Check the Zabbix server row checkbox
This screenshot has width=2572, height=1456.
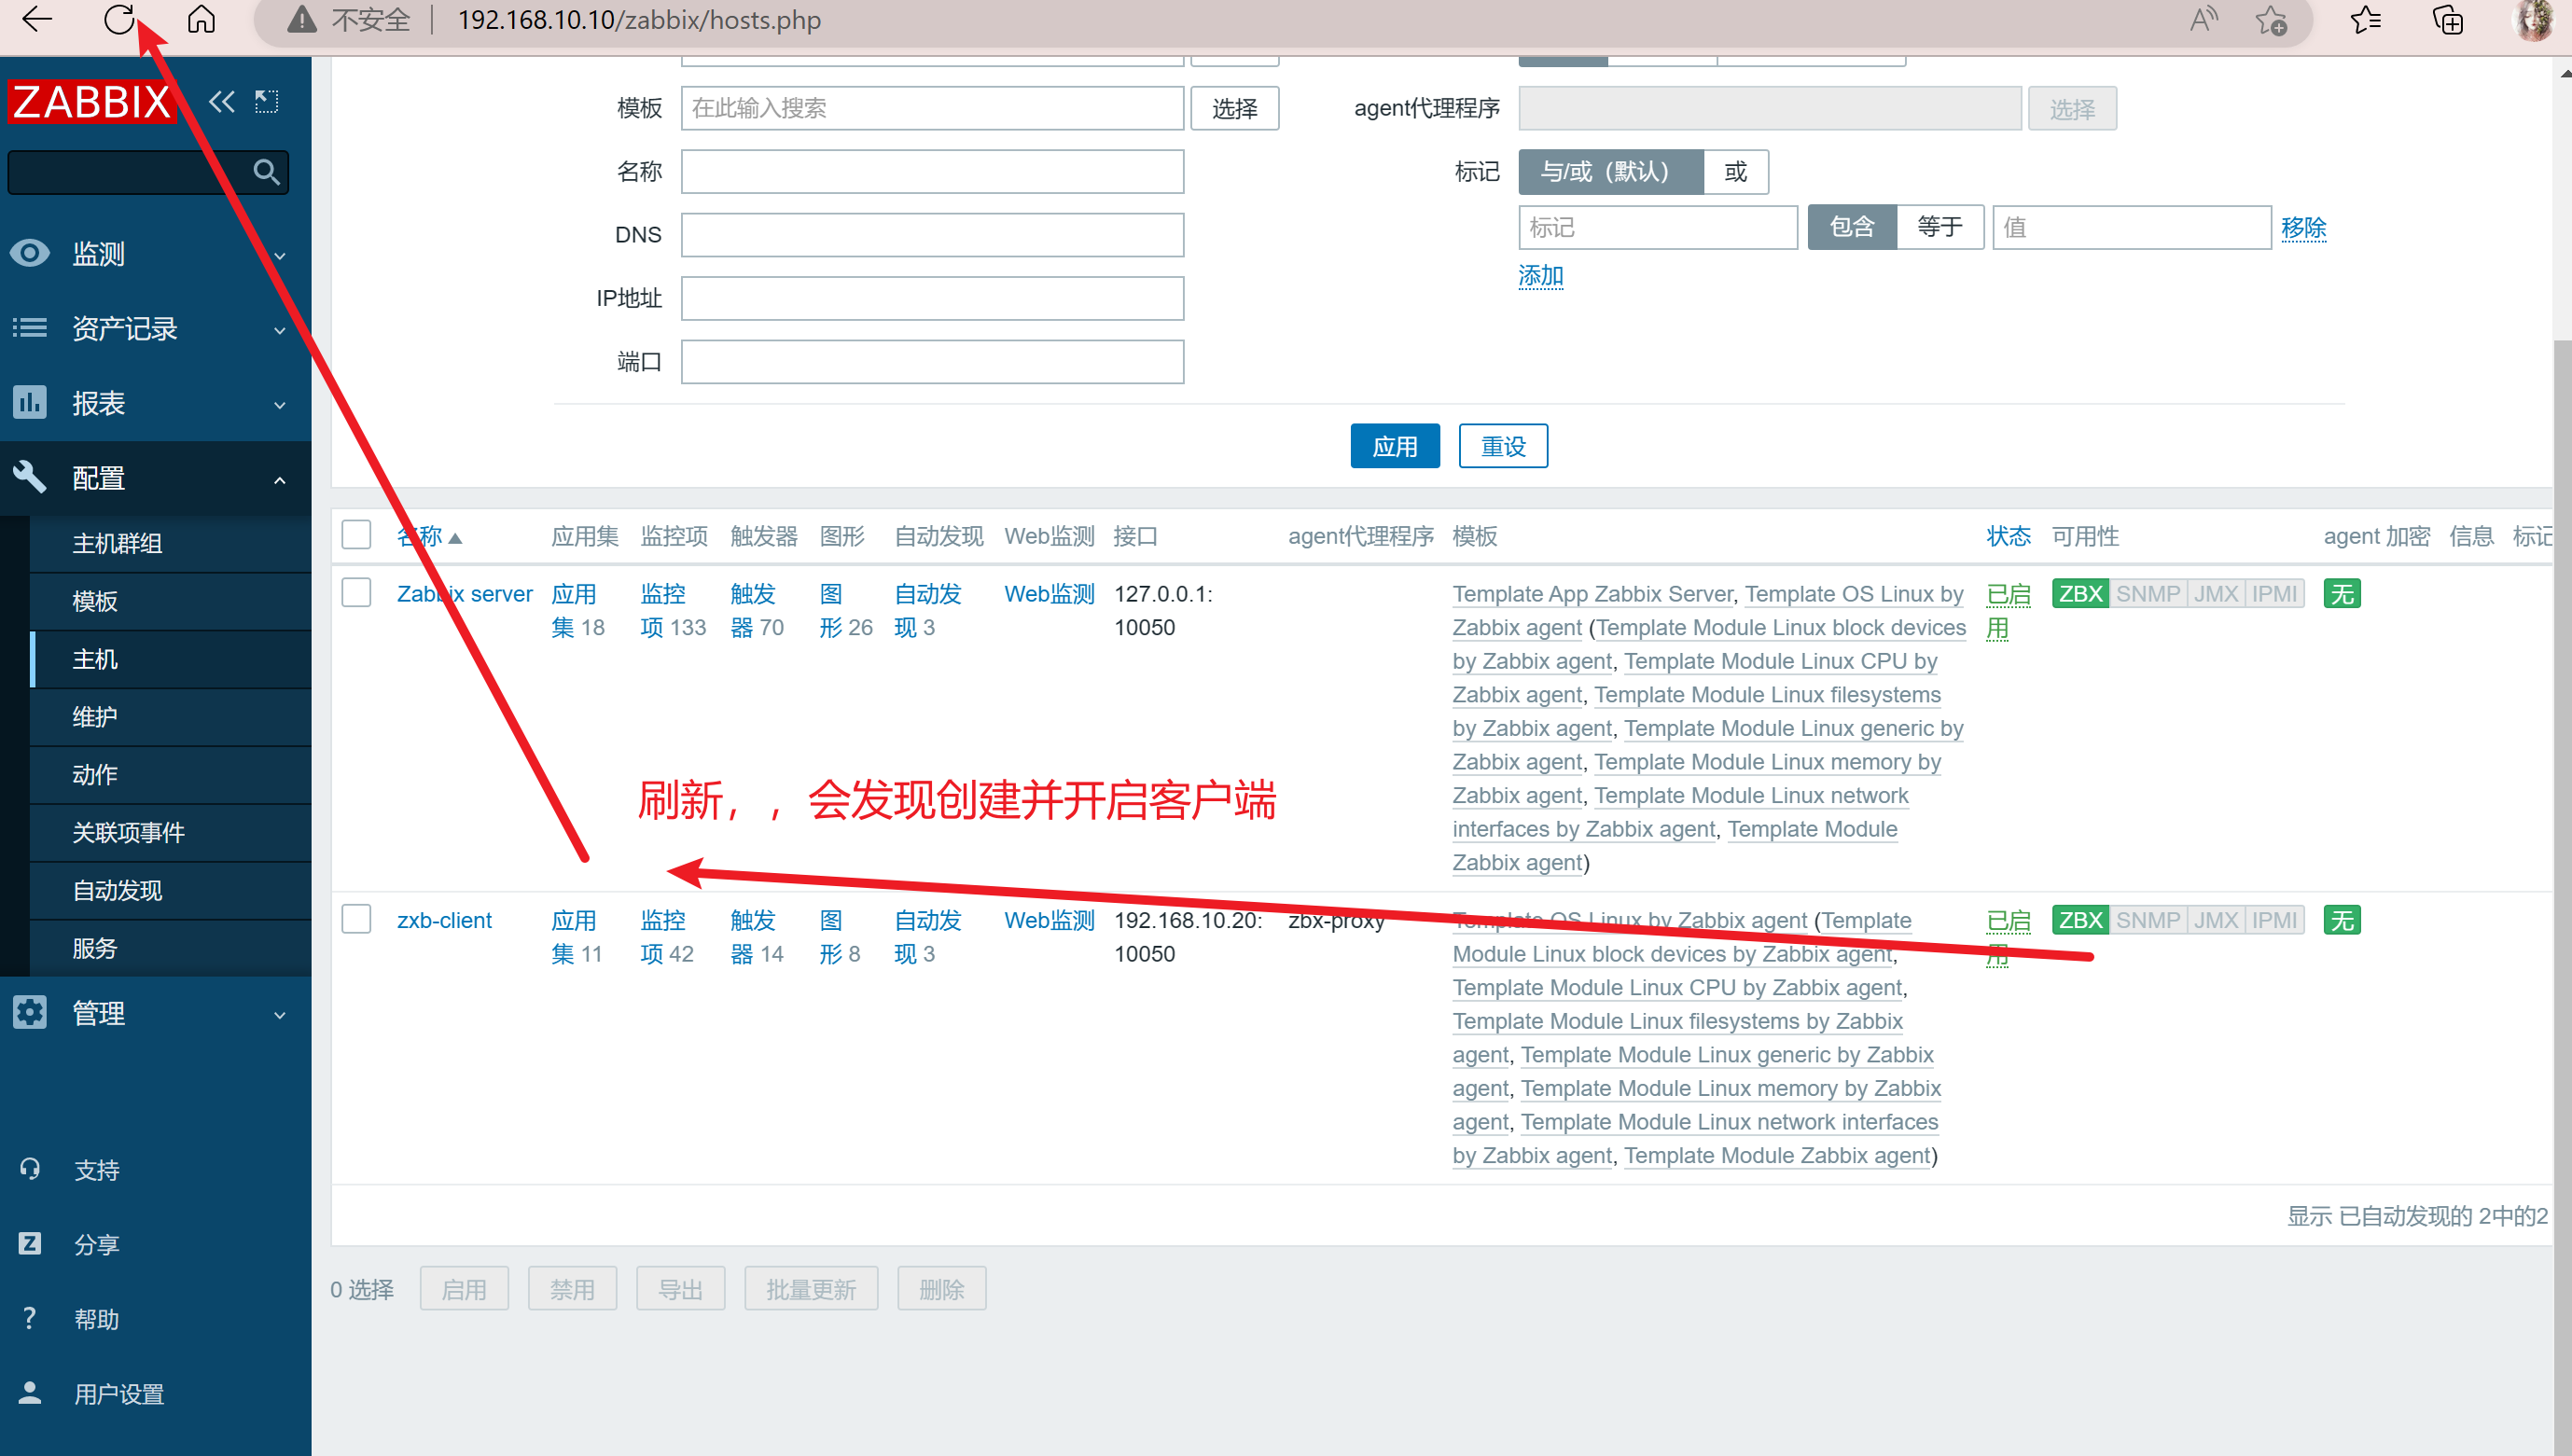[356, 592]
